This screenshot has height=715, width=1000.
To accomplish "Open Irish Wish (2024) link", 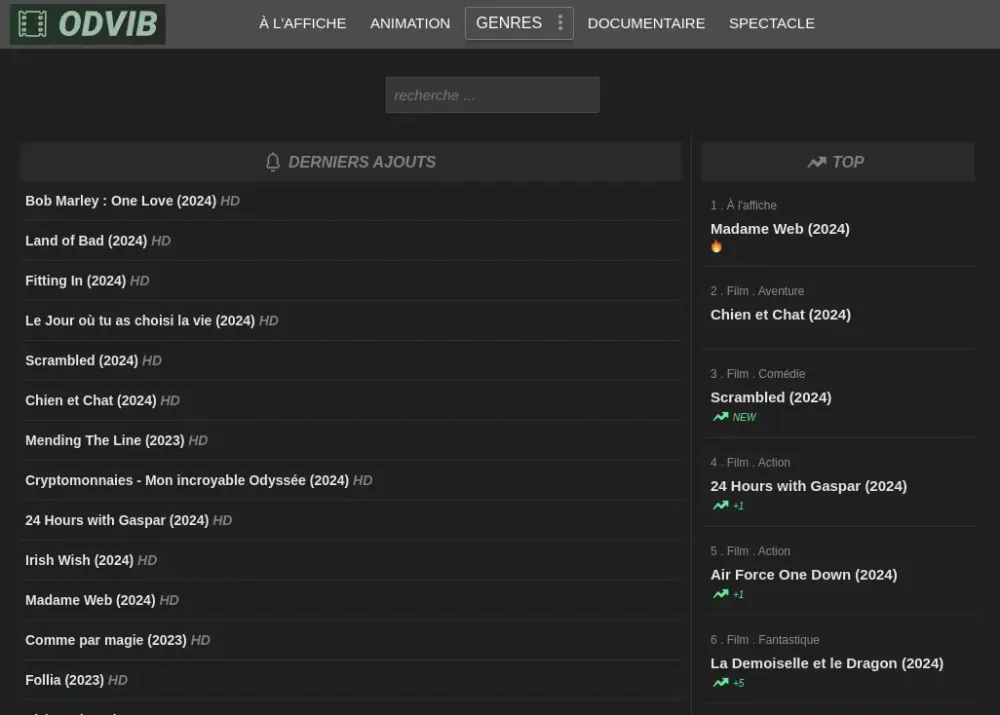I will 79,561.
